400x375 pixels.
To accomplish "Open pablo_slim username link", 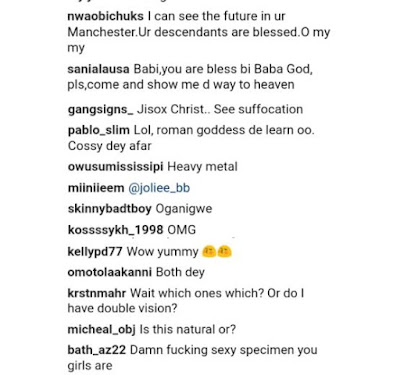I will click(99, 130).
